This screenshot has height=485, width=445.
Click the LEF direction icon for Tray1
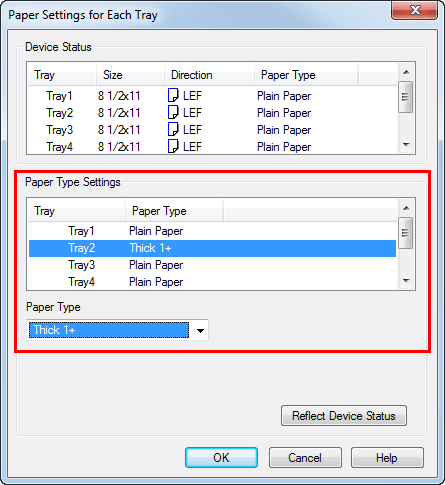173,95
